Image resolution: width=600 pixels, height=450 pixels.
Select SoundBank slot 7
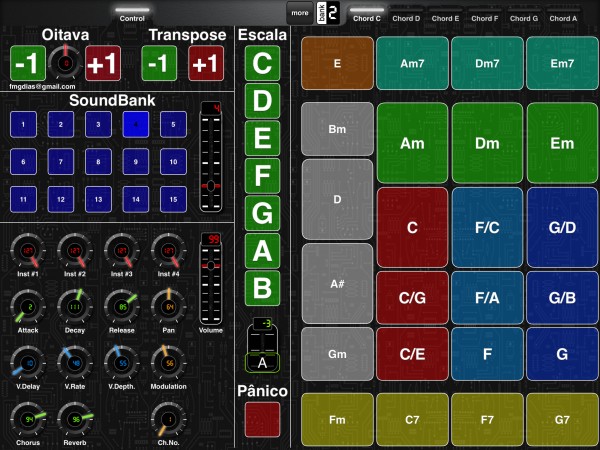(61, 162)
